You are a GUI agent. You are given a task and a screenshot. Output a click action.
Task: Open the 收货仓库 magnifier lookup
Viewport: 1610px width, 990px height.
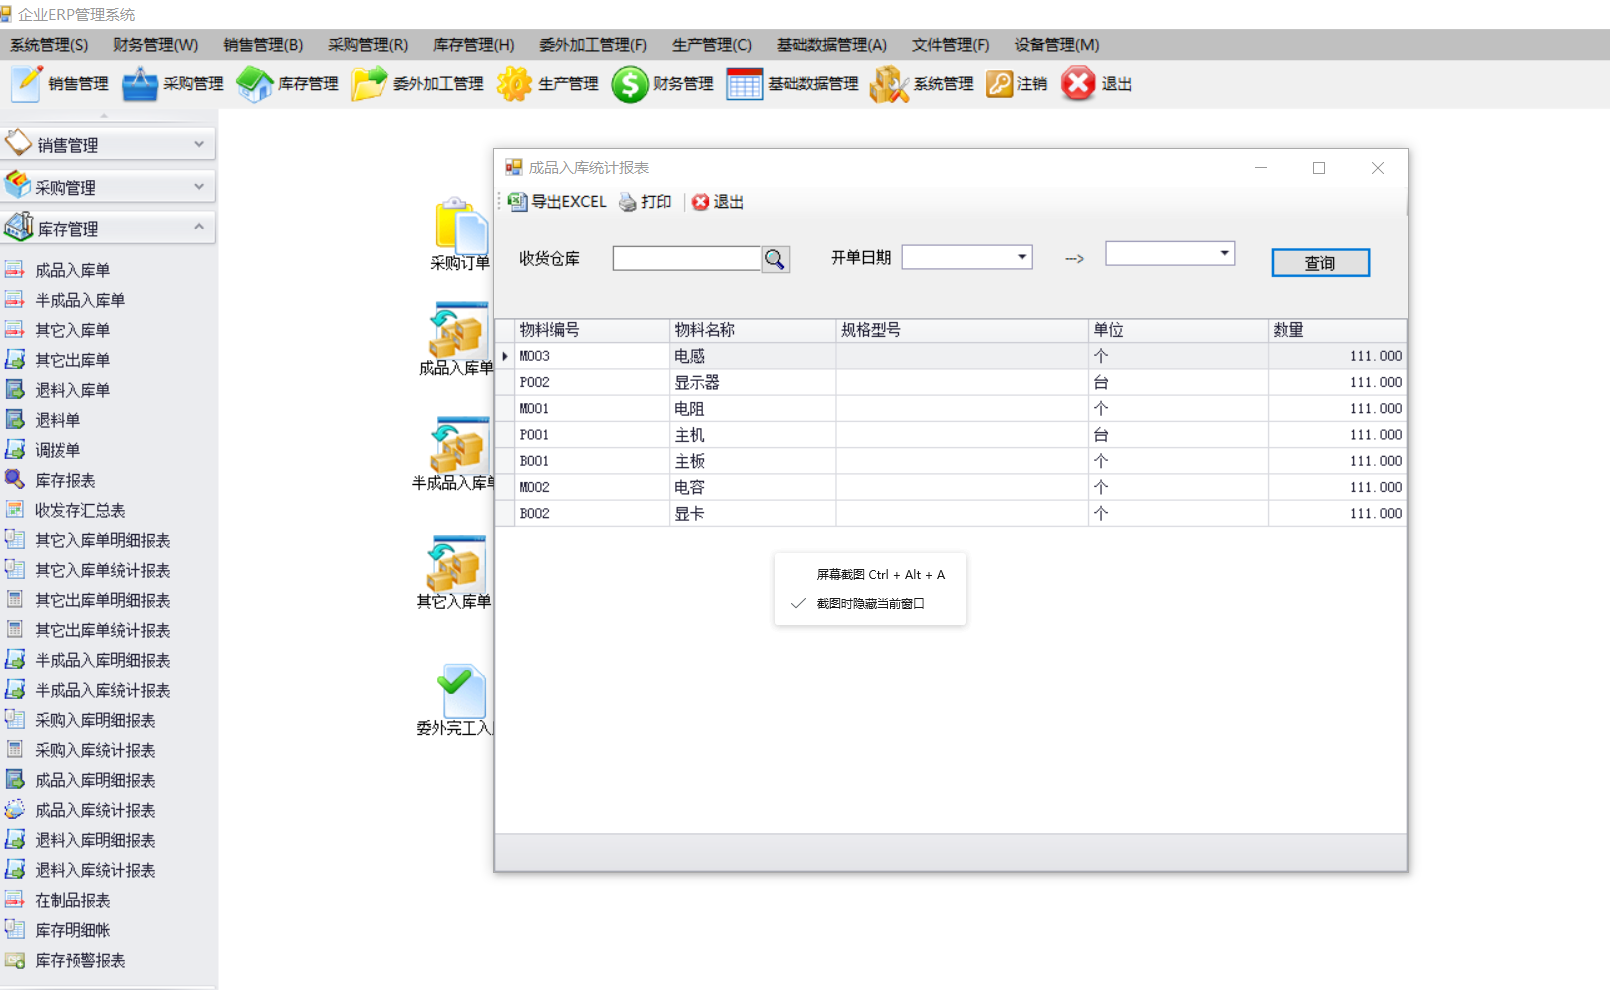point(775,258)
